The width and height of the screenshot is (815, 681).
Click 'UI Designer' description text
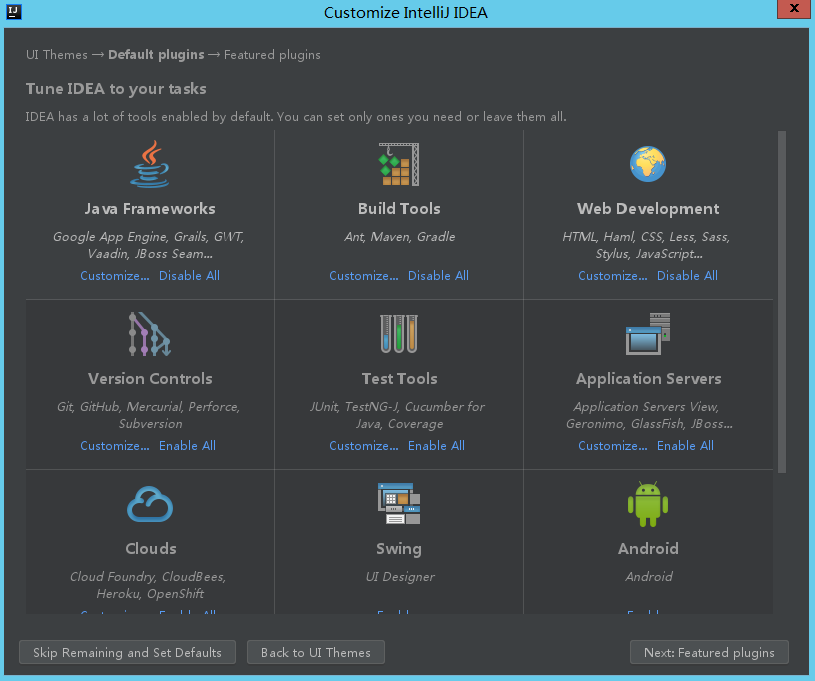(x=400, y=577)
